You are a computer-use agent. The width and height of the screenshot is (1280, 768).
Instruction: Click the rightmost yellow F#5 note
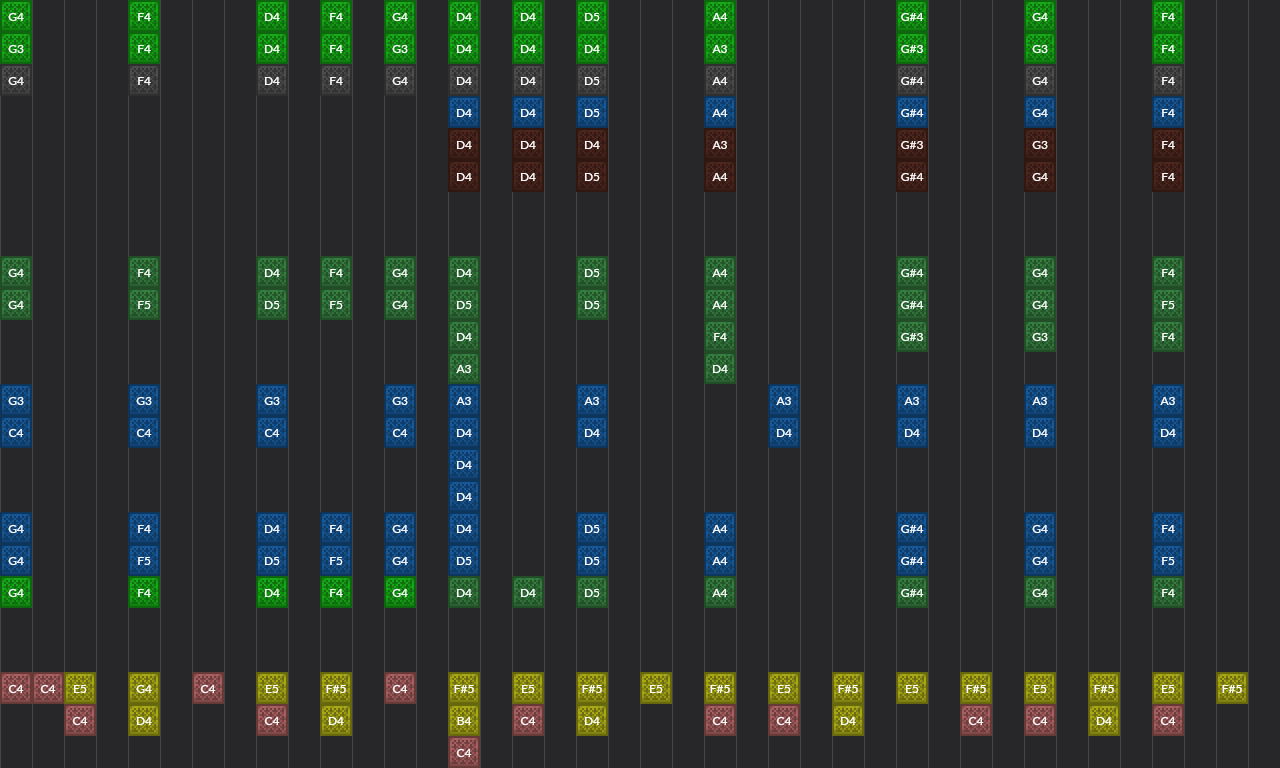tap(1232, 688)
